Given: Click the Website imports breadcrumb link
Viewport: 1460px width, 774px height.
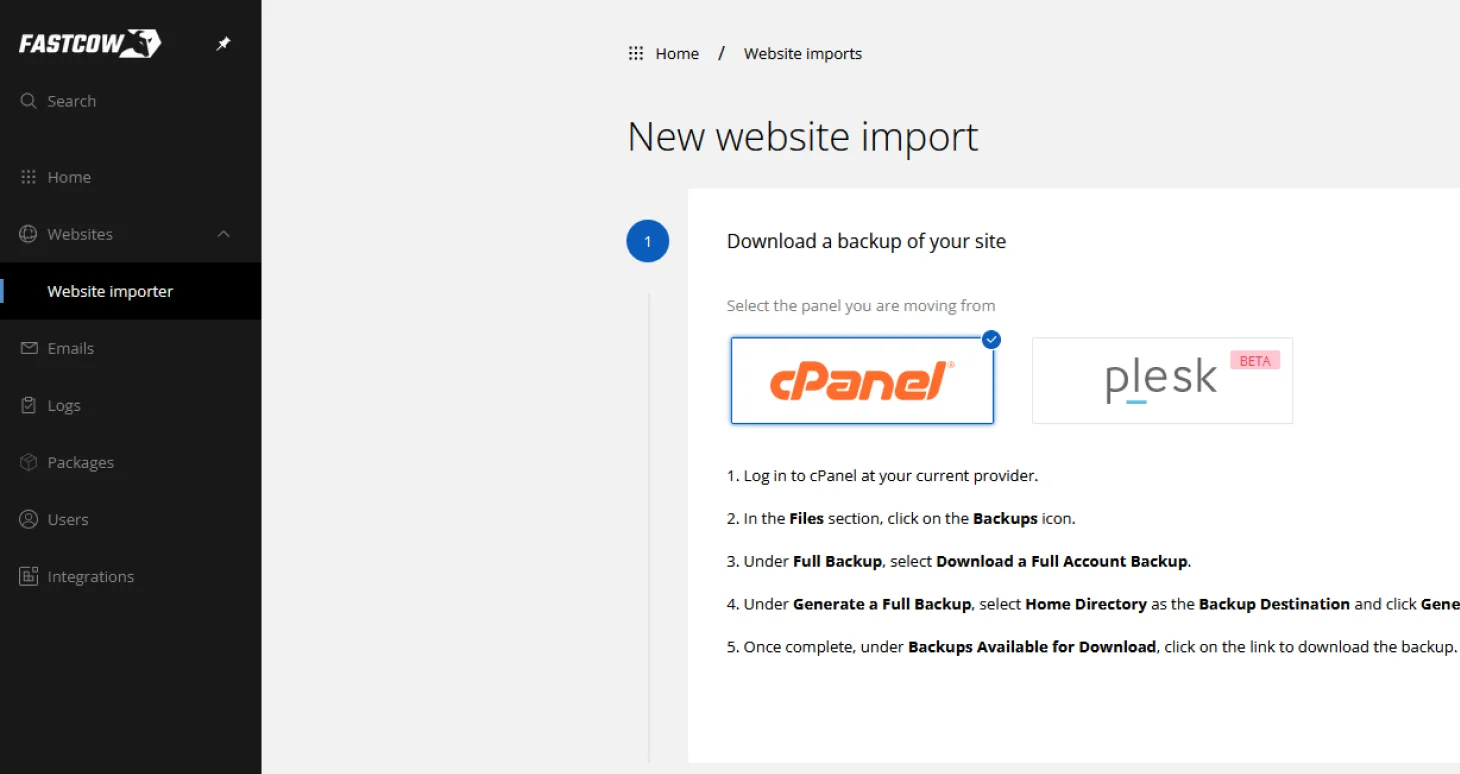Looking at the screenshot, I should [802, 54].
